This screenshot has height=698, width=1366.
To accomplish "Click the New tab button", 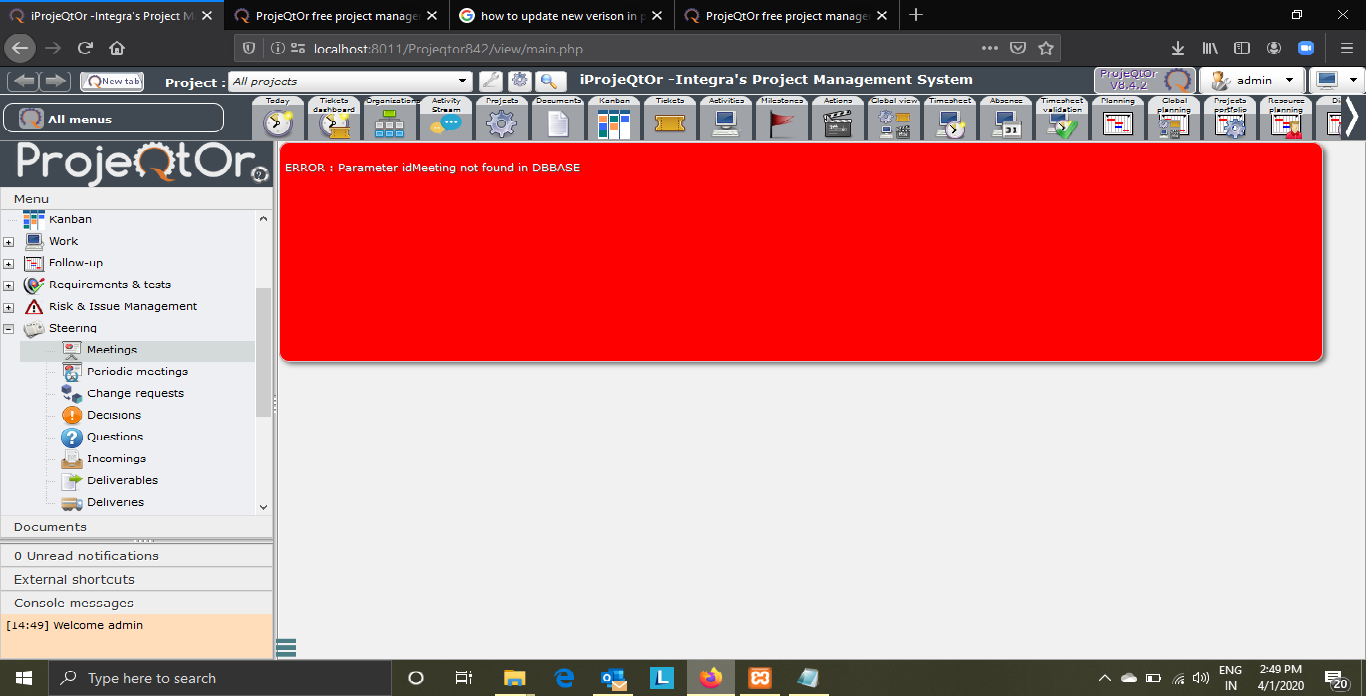I will pos(112,81).
